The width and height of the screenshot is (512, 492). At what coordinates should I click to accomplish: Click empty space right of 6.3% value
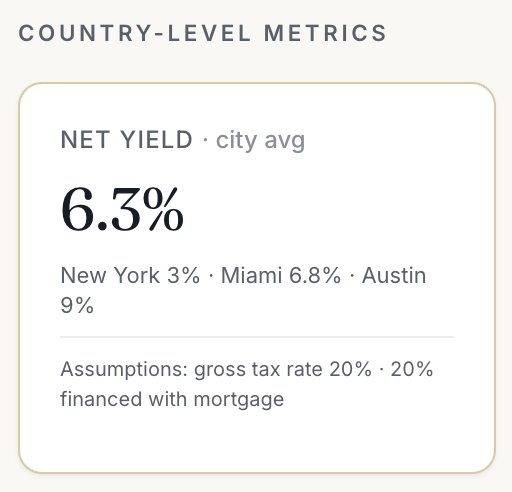[317, 209]
